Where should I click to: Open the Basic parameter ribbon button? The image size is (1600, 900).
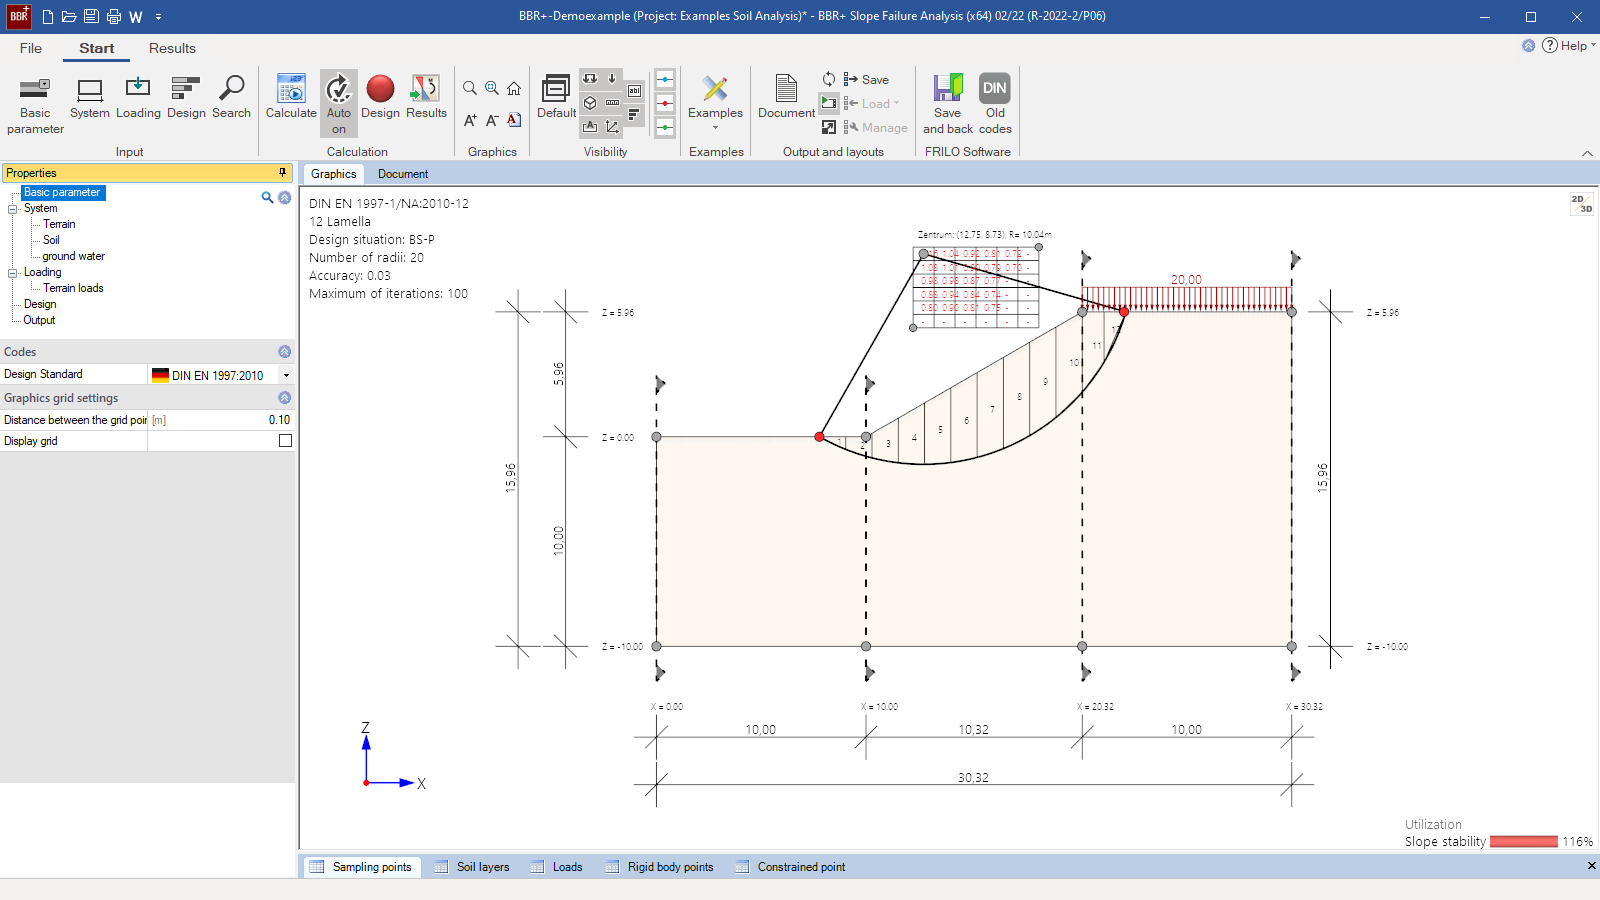click(x=35, y=105)
